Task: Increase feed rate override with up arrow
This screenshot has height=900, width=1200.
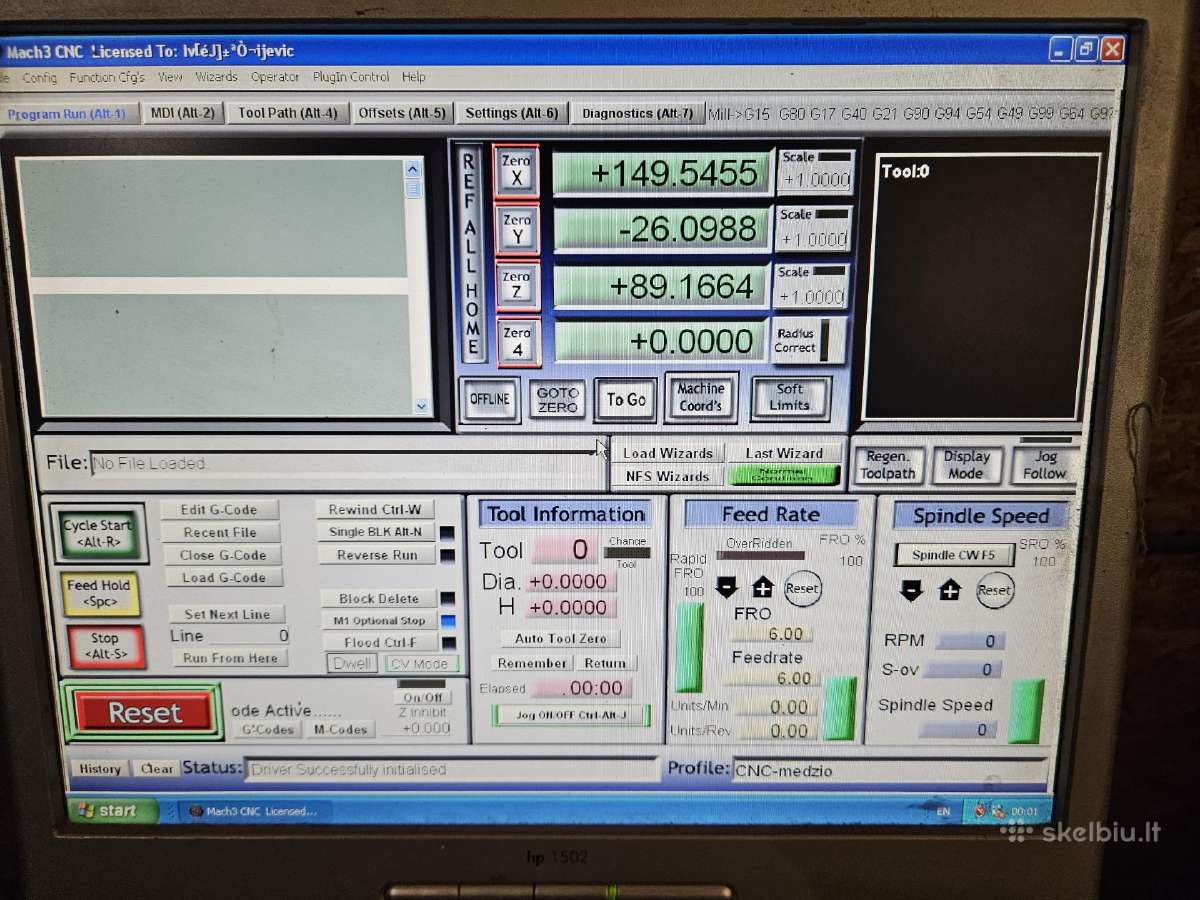Action: [x=763, y=587]
